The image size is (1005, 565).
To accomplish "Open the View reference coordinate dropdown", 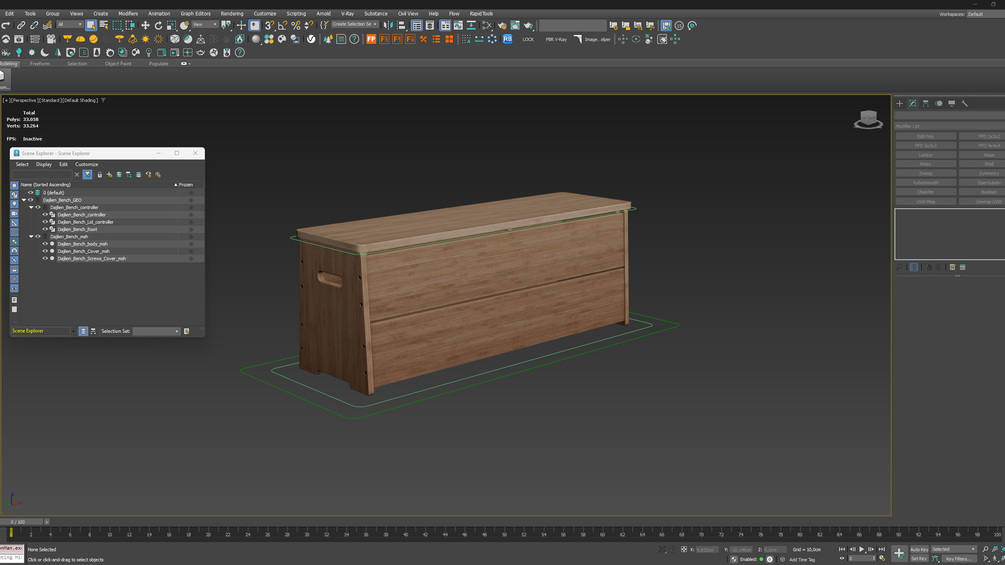I will (205, 25).
